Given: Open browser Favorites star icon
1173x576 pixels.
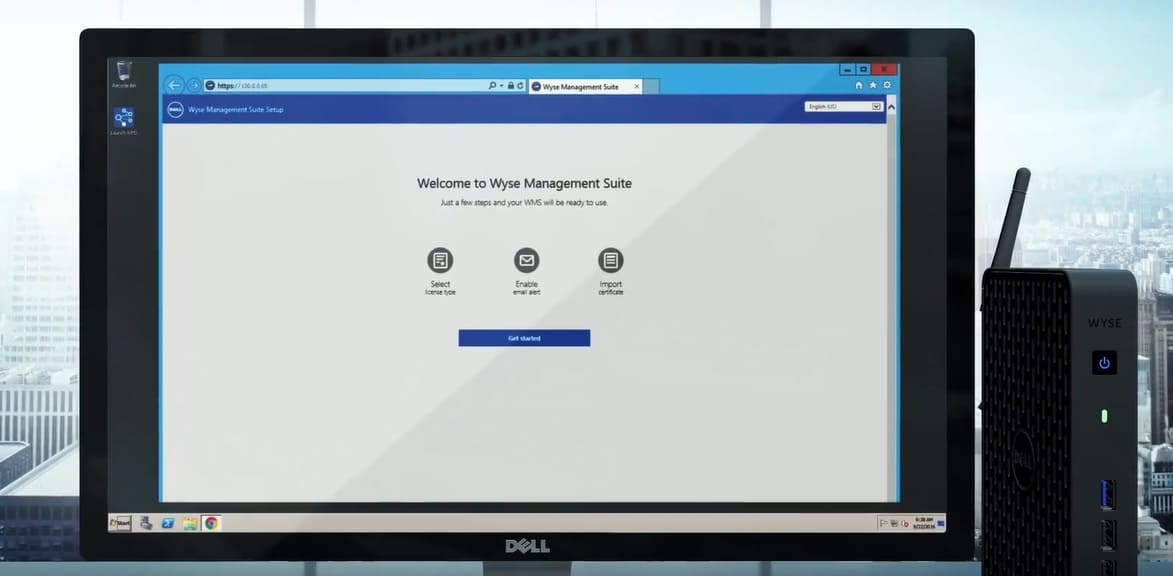Looking at the screenshot, I should (x=872, y=86).
